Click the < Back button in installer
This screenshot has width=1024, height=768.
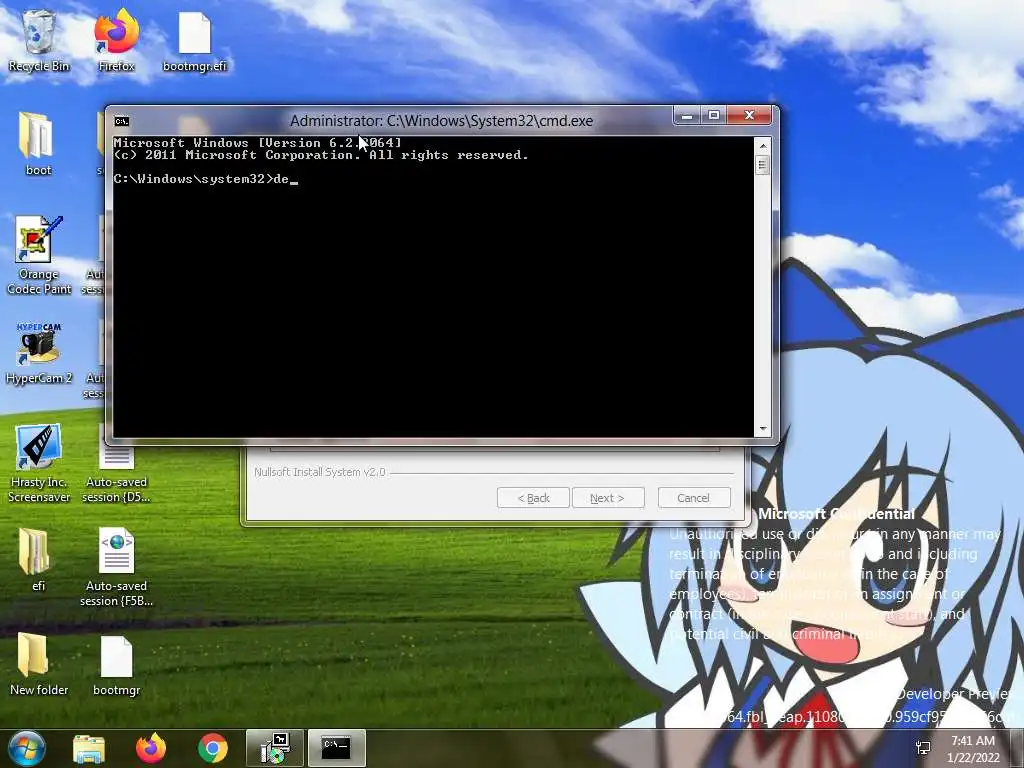534,498
